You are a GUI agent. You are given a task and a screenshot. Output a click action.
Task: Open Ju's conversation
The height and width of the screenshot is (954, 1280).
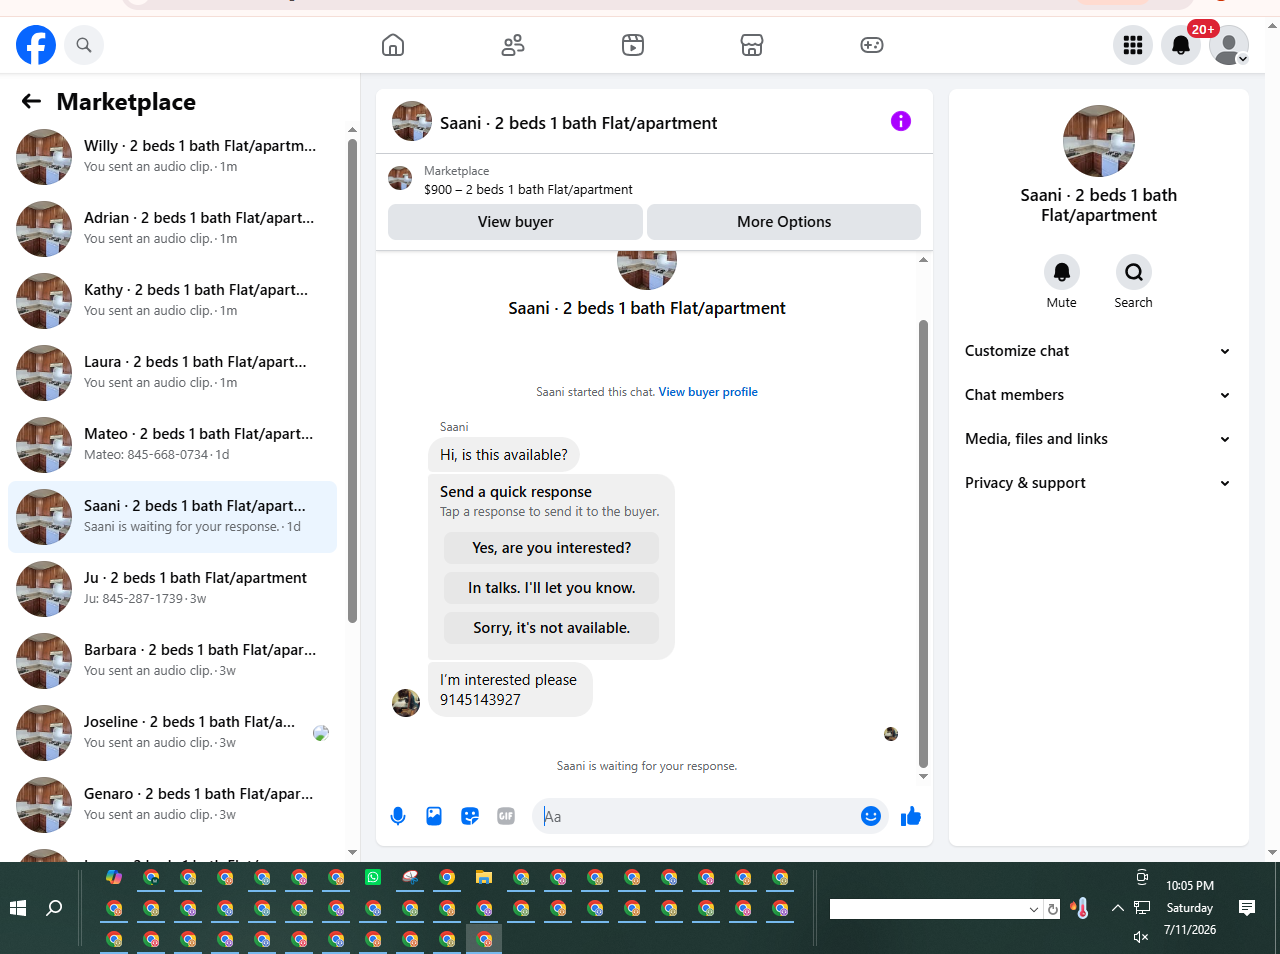tap(172, 589)
